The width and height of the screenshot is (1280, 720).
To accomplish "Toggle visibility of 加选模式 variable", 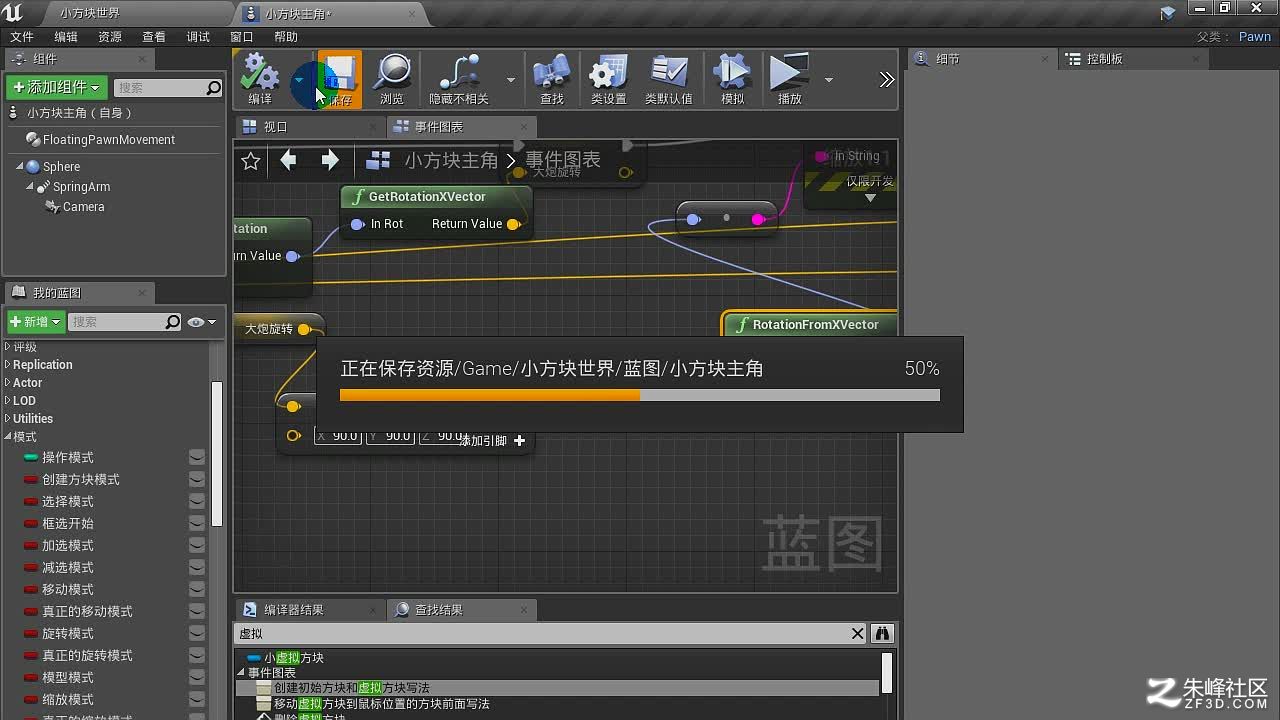I will (x=197, y=545).
